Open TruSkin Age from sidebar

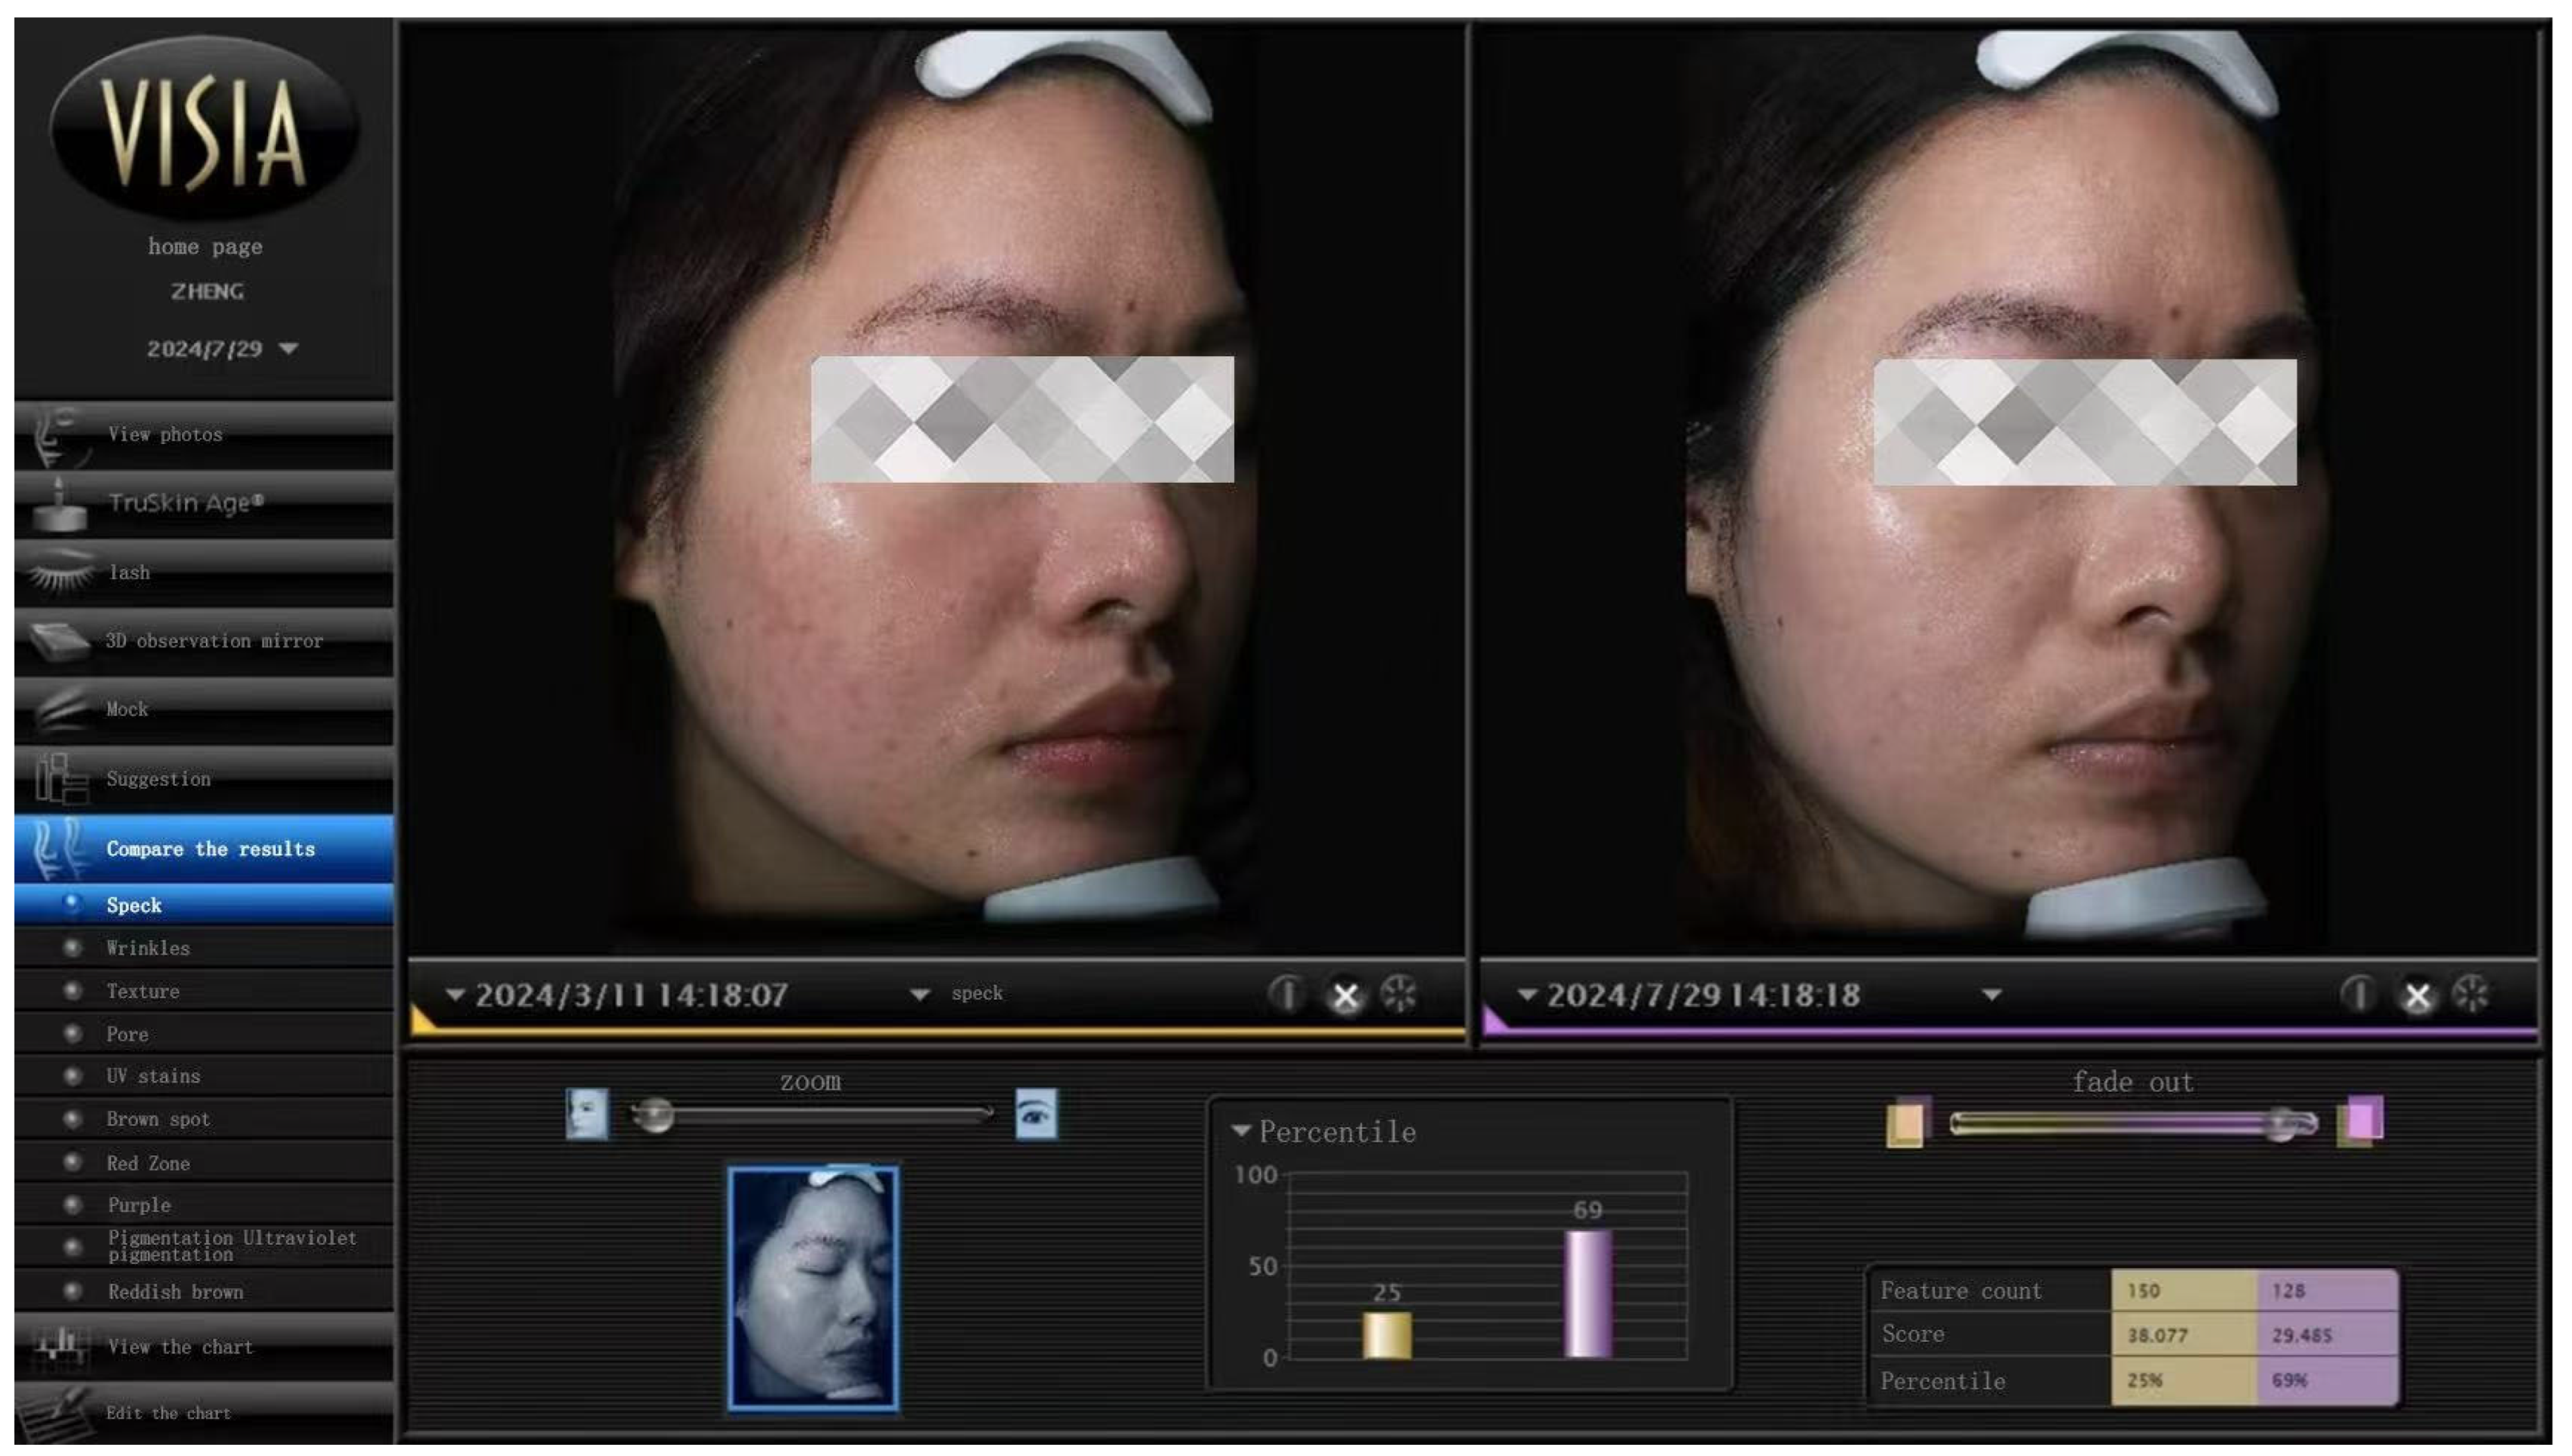(x=186, y=503)
